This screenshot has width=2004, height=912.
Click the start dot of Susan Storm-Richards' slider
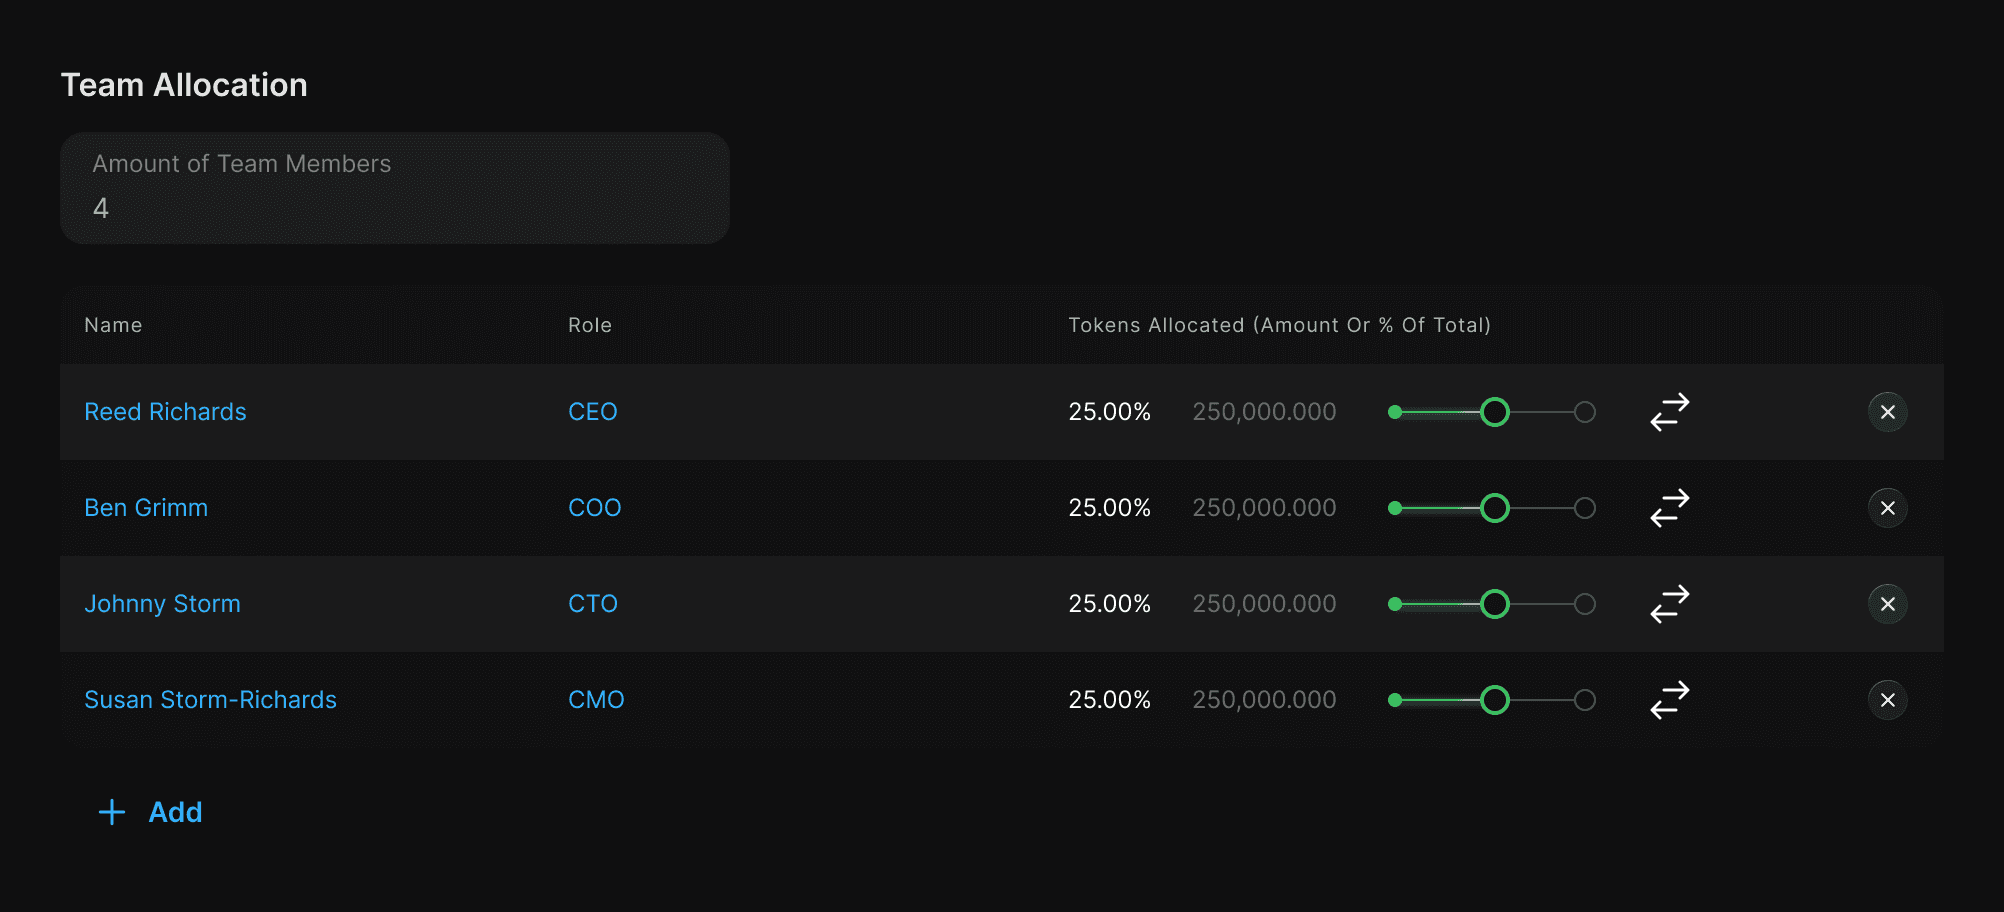tap(1395, 700)
